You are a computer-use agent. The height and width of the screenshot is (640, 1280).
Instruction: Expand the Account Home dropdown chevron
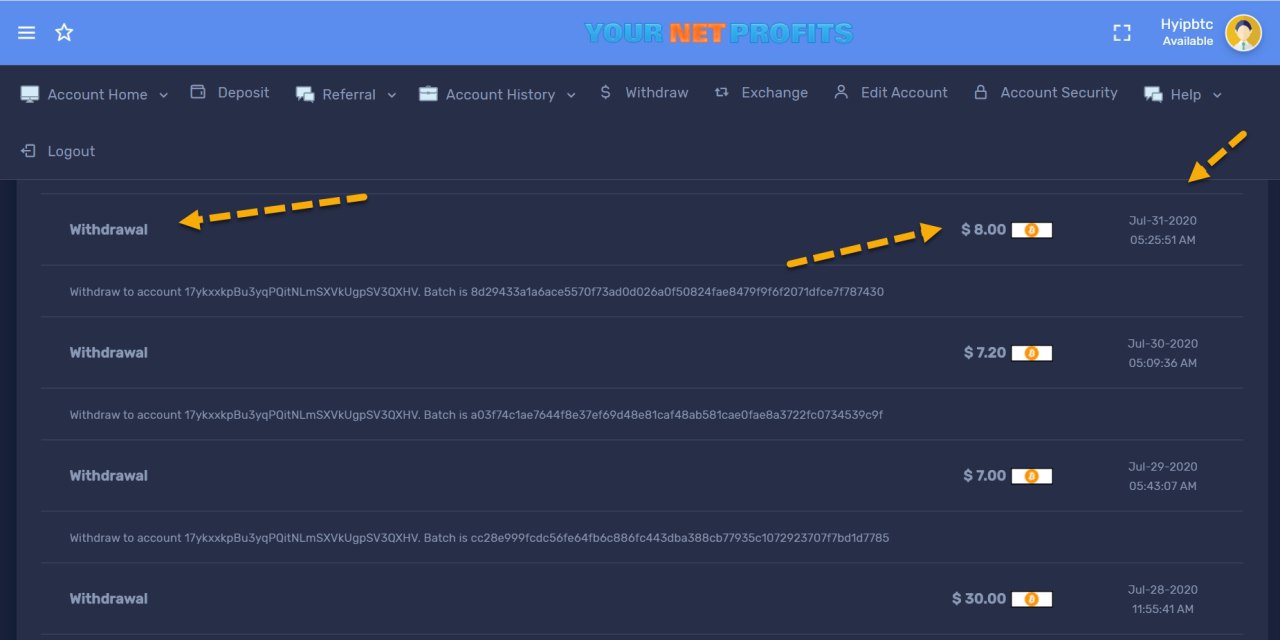163,95
